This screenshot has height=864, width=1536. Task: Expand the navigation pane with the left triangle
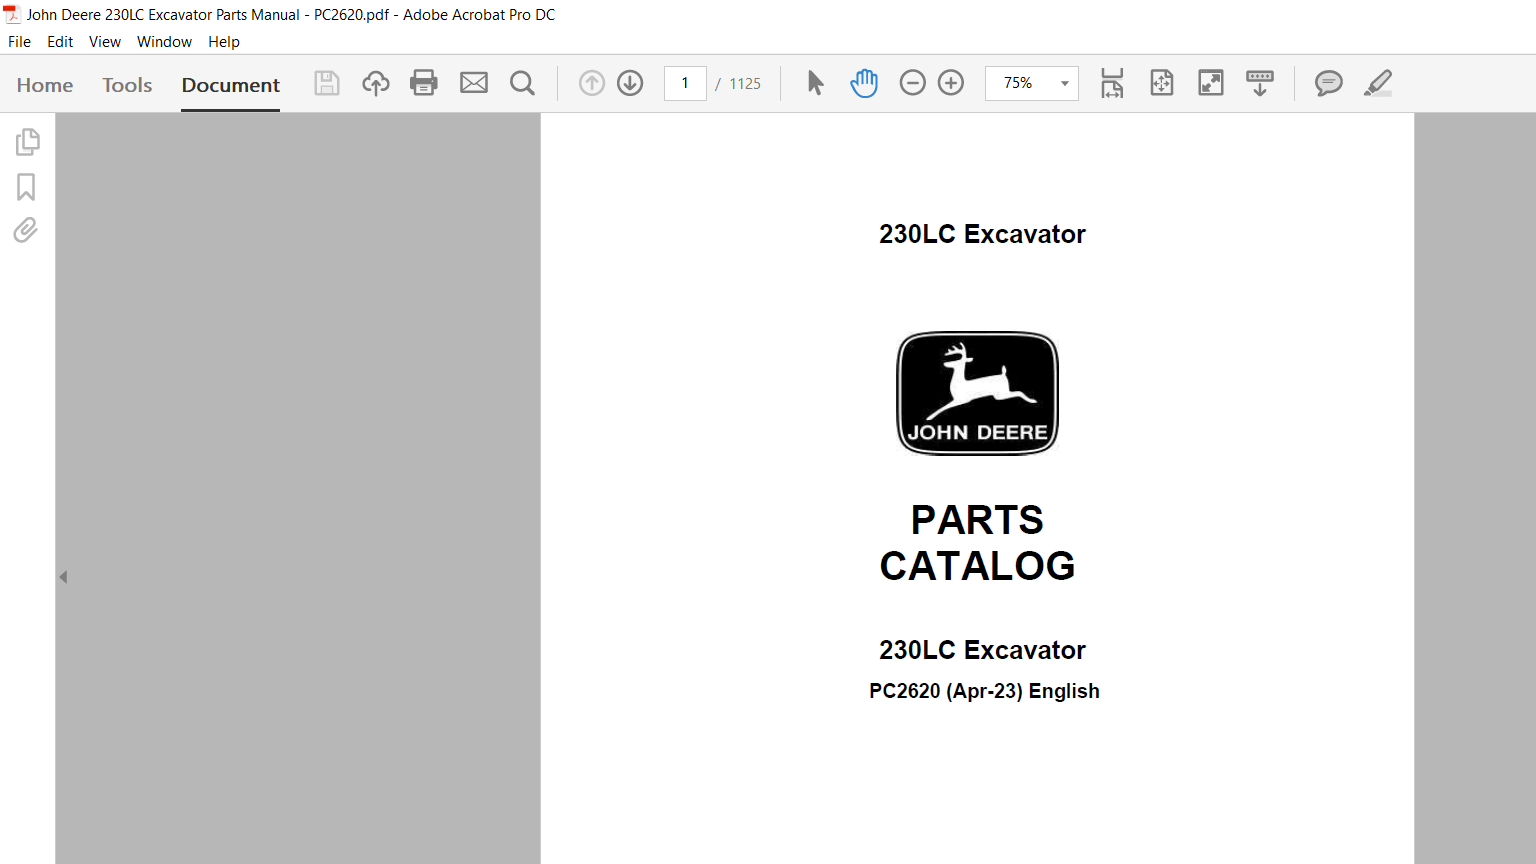tap(63, 577)
